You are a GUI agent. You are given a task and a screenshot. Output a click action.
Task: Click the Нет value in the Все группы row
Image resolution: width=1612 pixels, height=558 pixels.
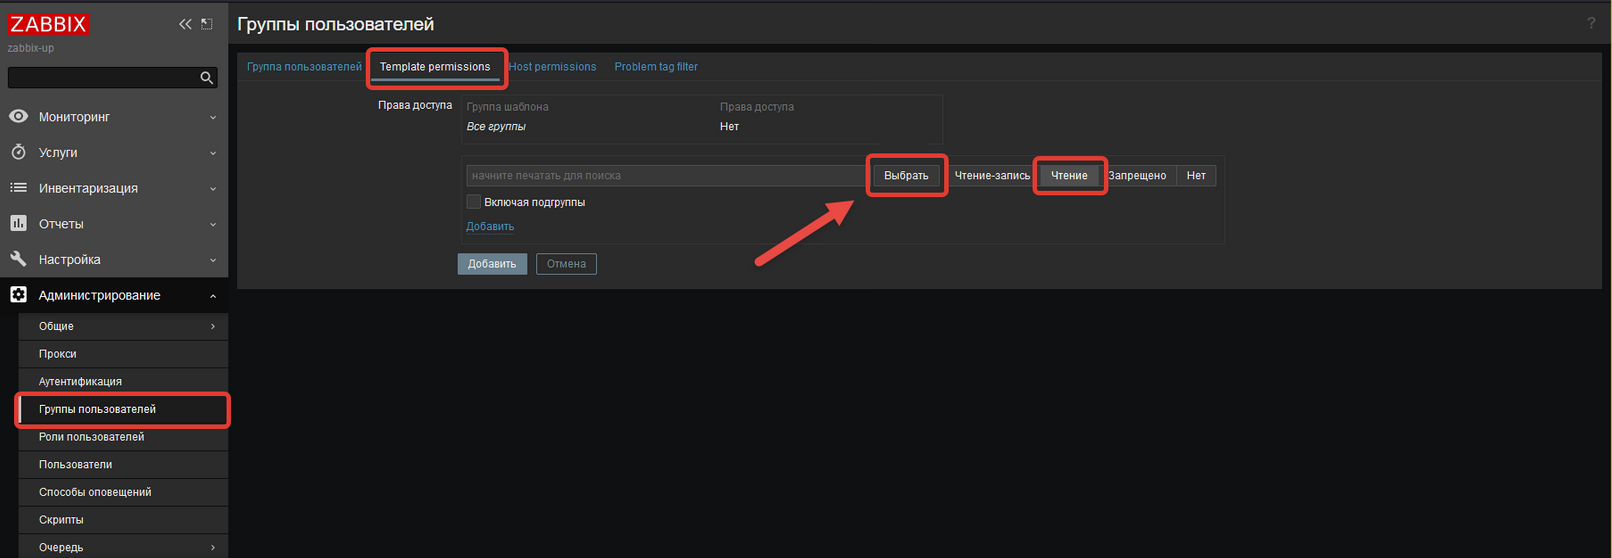[729, 127]
